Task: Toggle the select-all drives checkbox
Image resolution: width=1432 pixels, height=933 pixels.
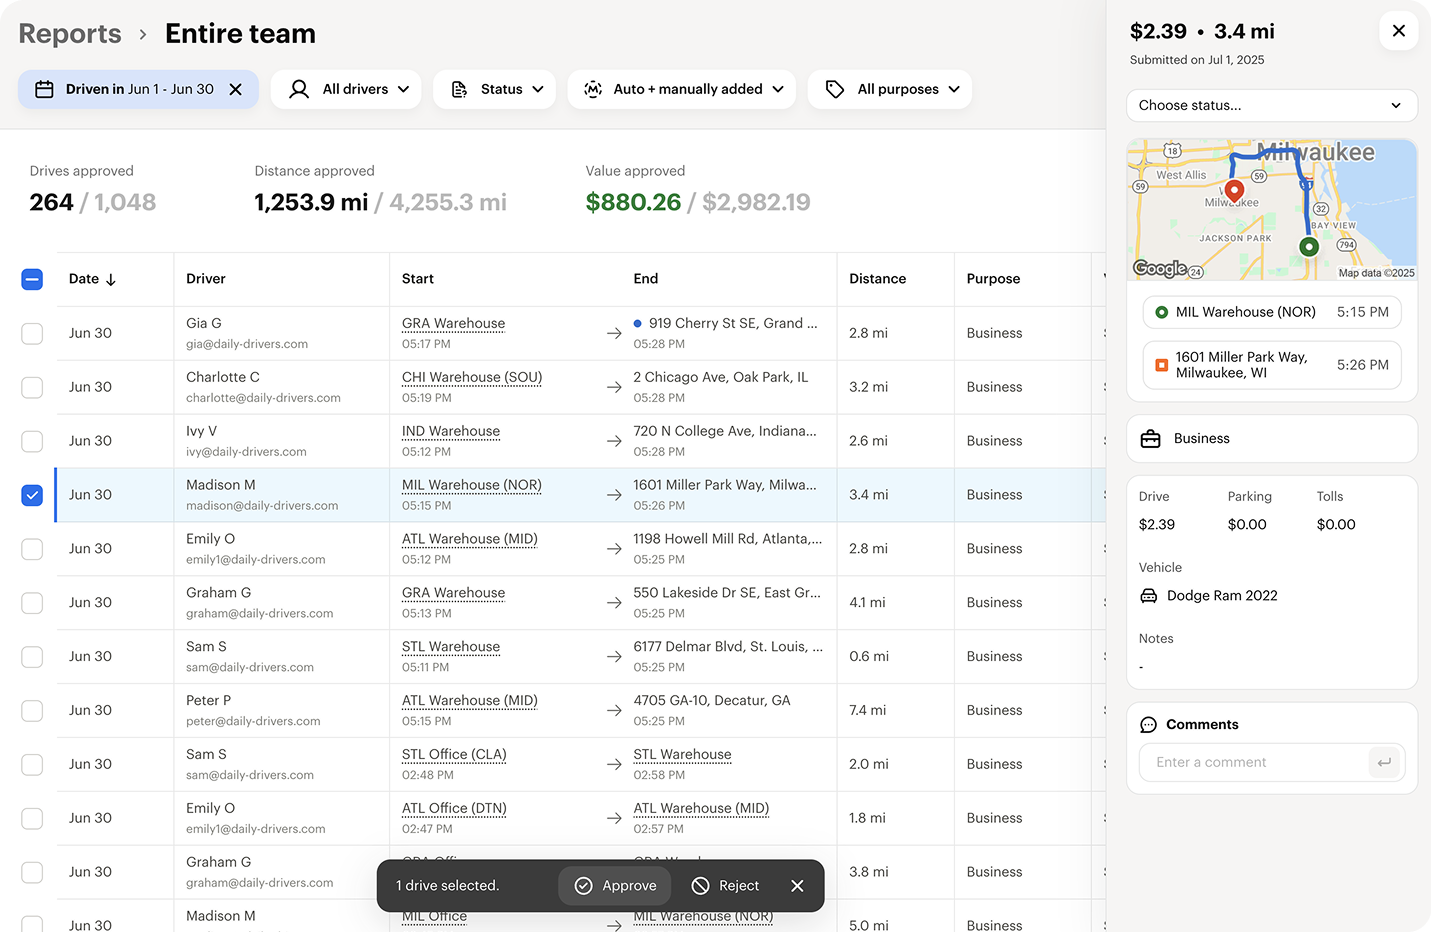Action: (32, 279)
